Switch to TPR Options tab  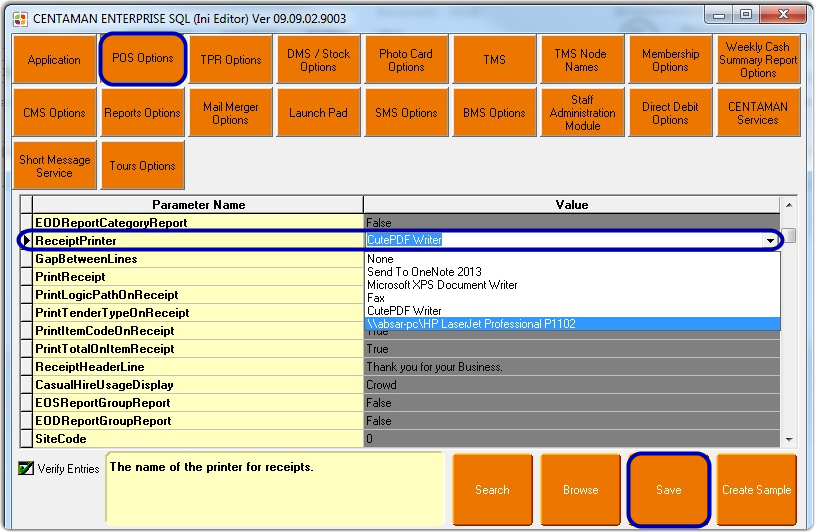(230, 60)
